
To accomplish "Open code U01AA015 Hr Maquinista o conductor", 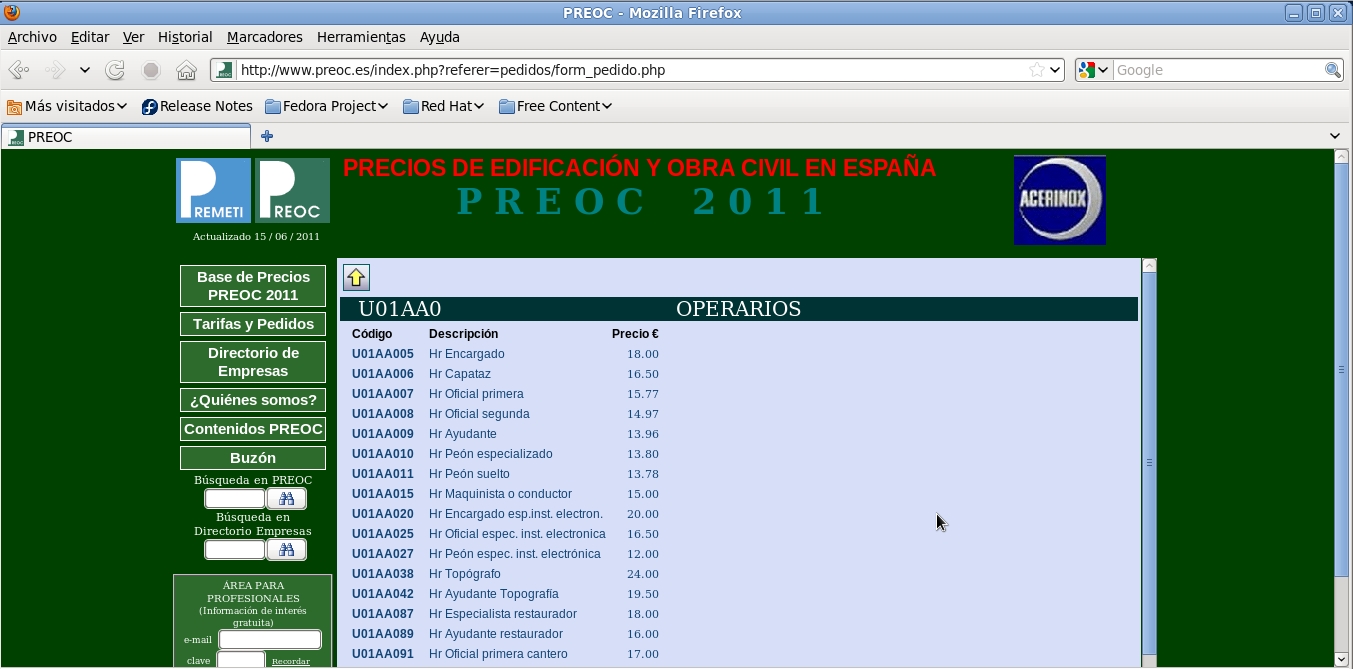I will coord(383,494).
